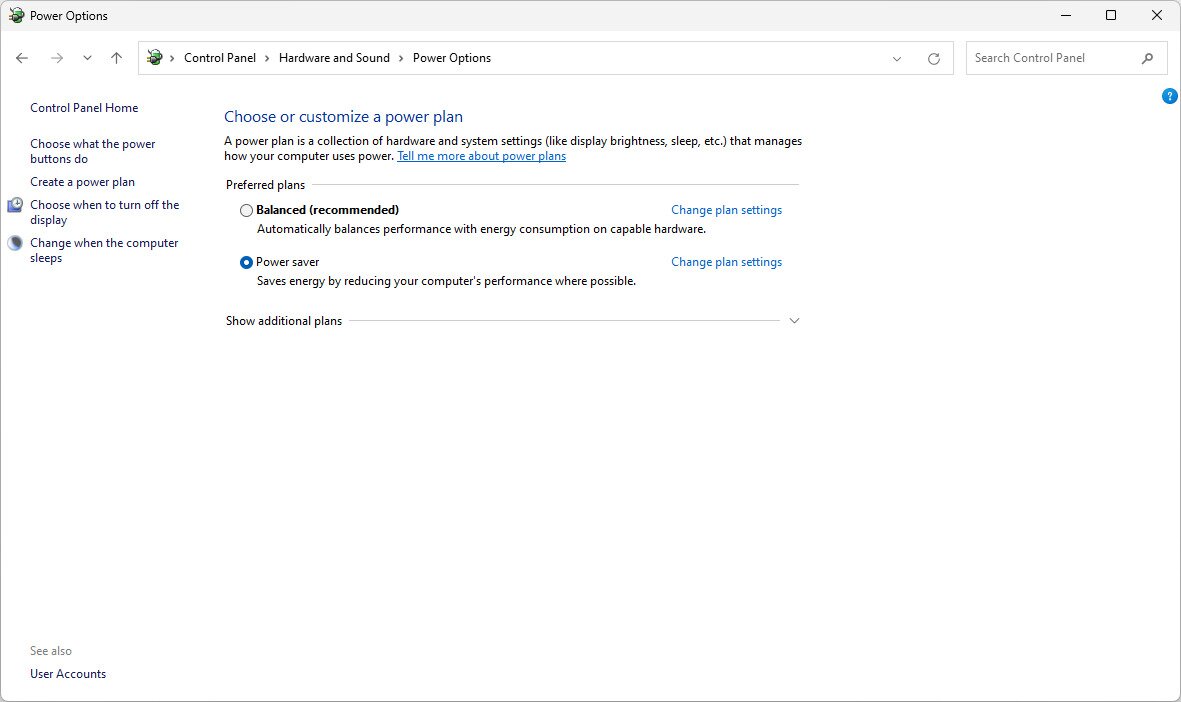Click the Up navigation arrow
This screenshot has width=1181, height=702.
coord(116,58)
